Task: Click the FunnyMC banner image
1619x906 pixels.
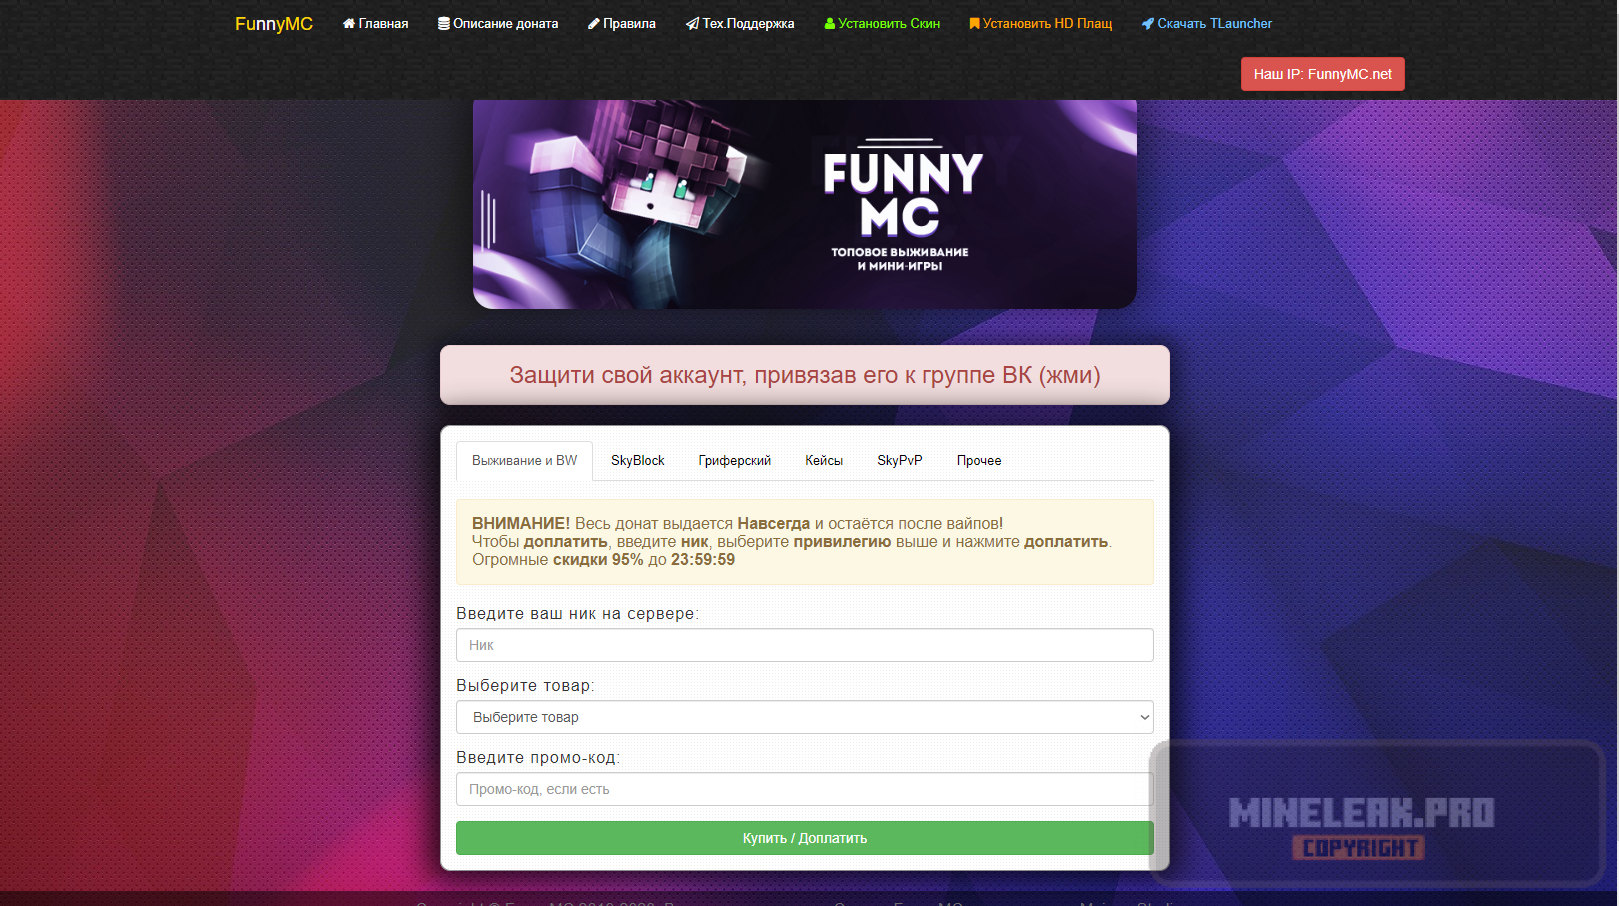Action: 805,204
